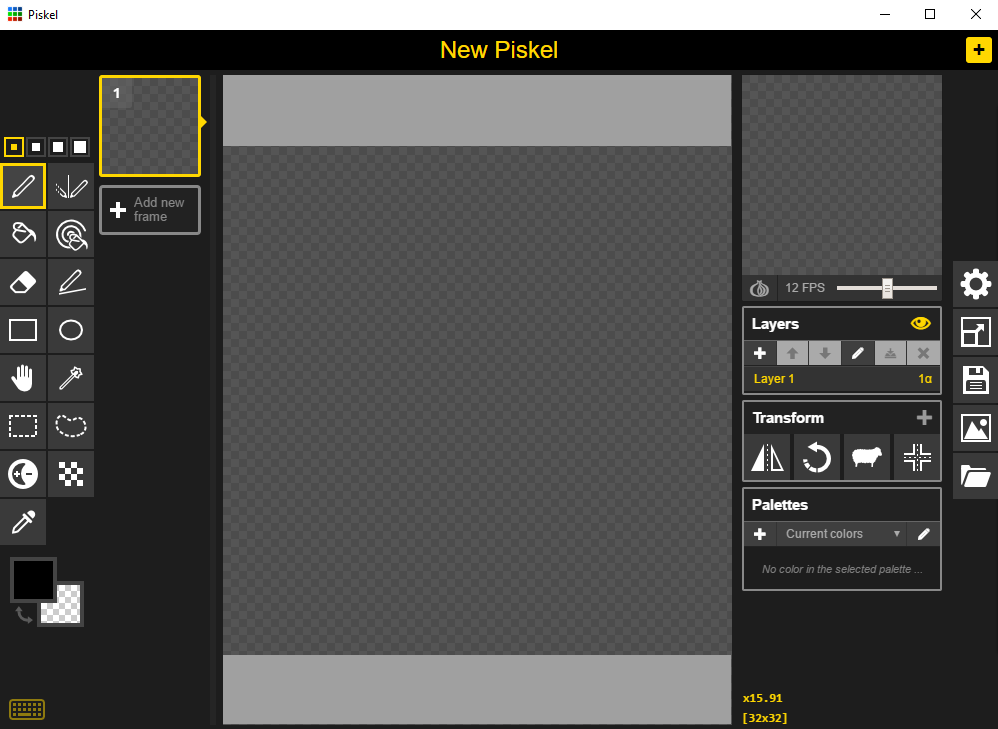Click the New Piskel title
The width and height of the screenshot is (998, 729).
tap(499, 50)
